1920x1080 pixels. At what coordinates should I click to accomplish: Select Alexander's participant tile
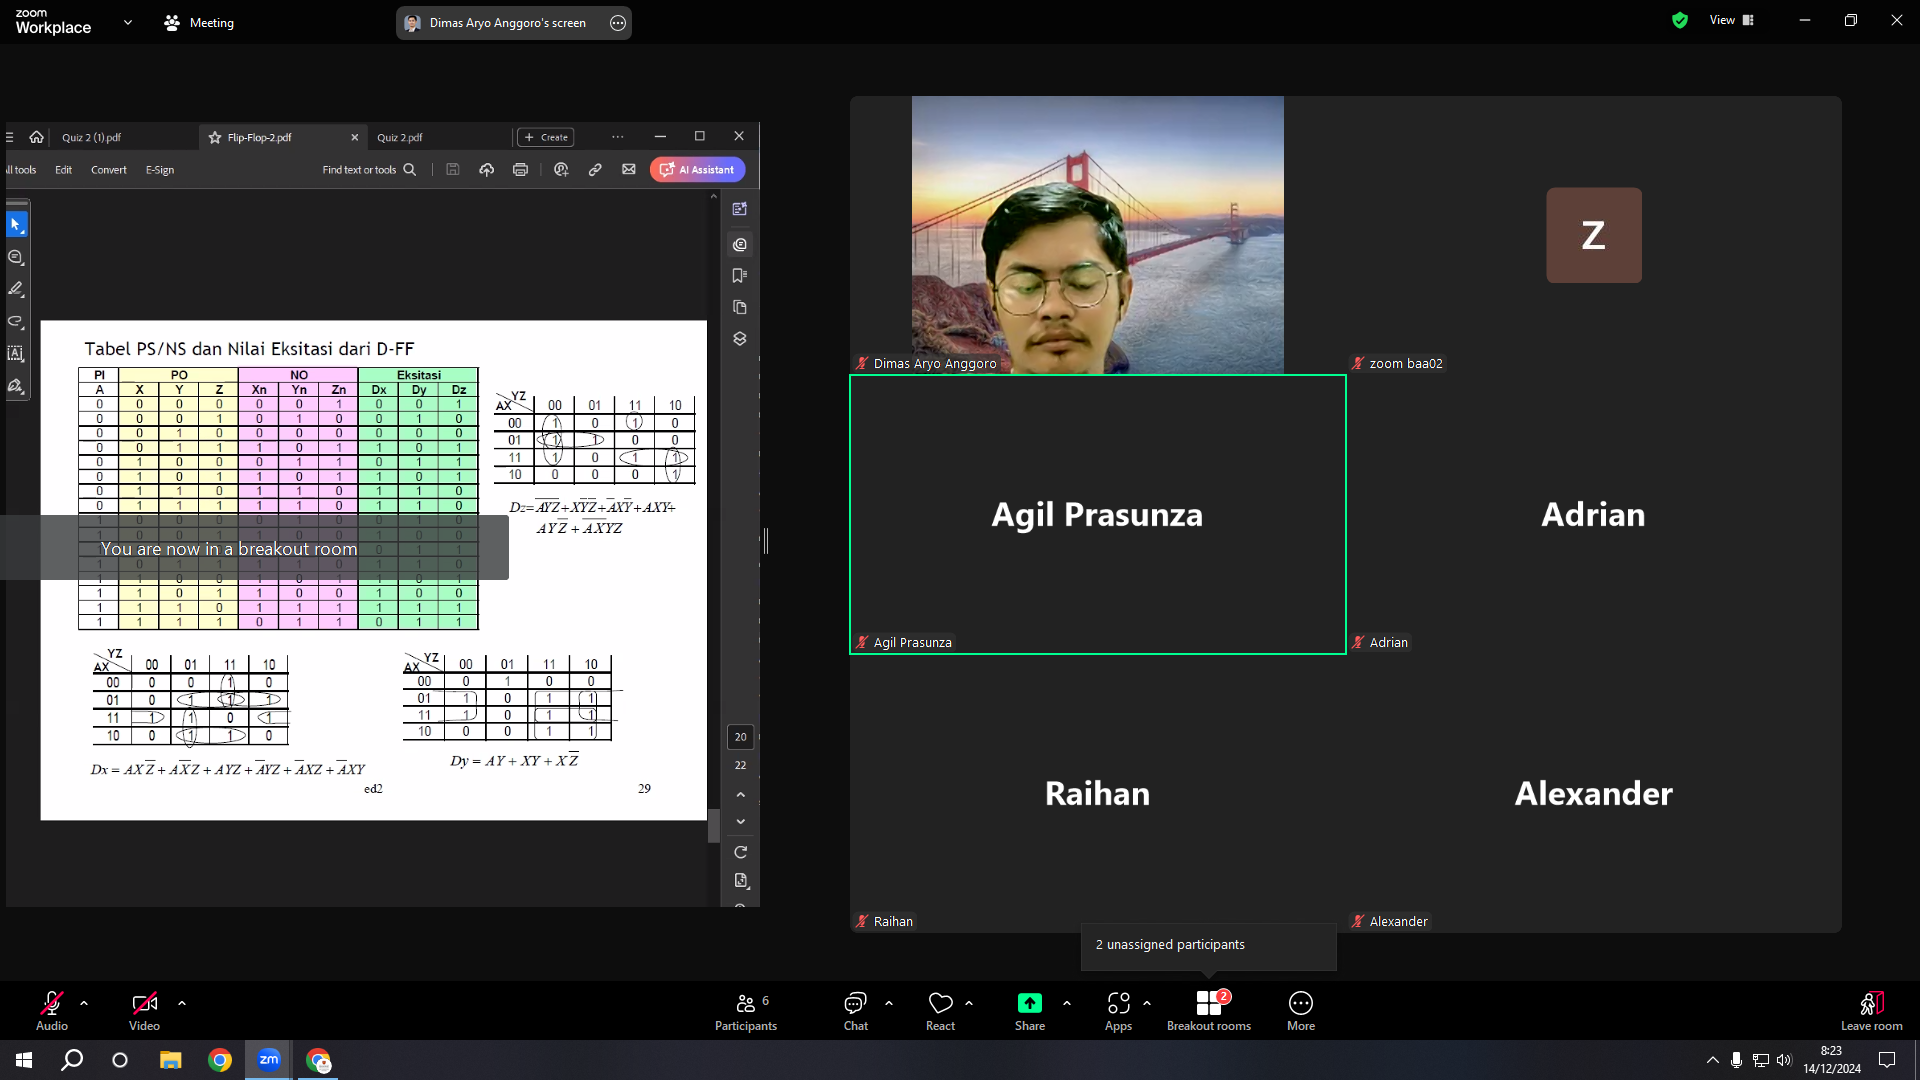(1594, 794)
